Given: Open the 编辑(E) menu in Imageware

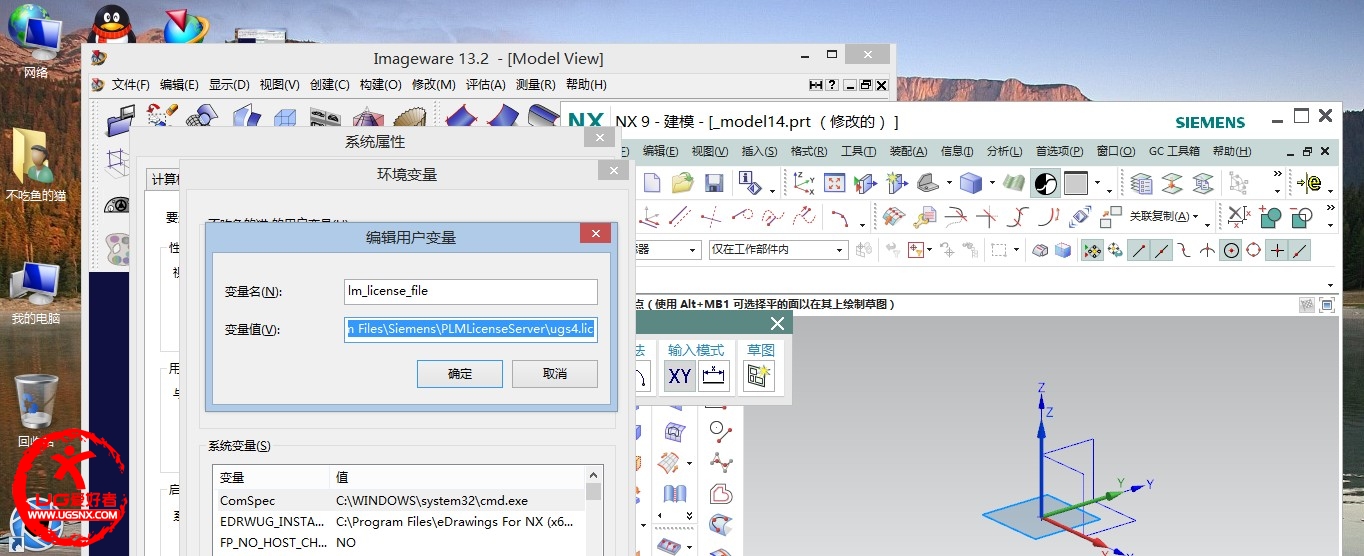Looking at the screenshot, I should click(179, 85).
